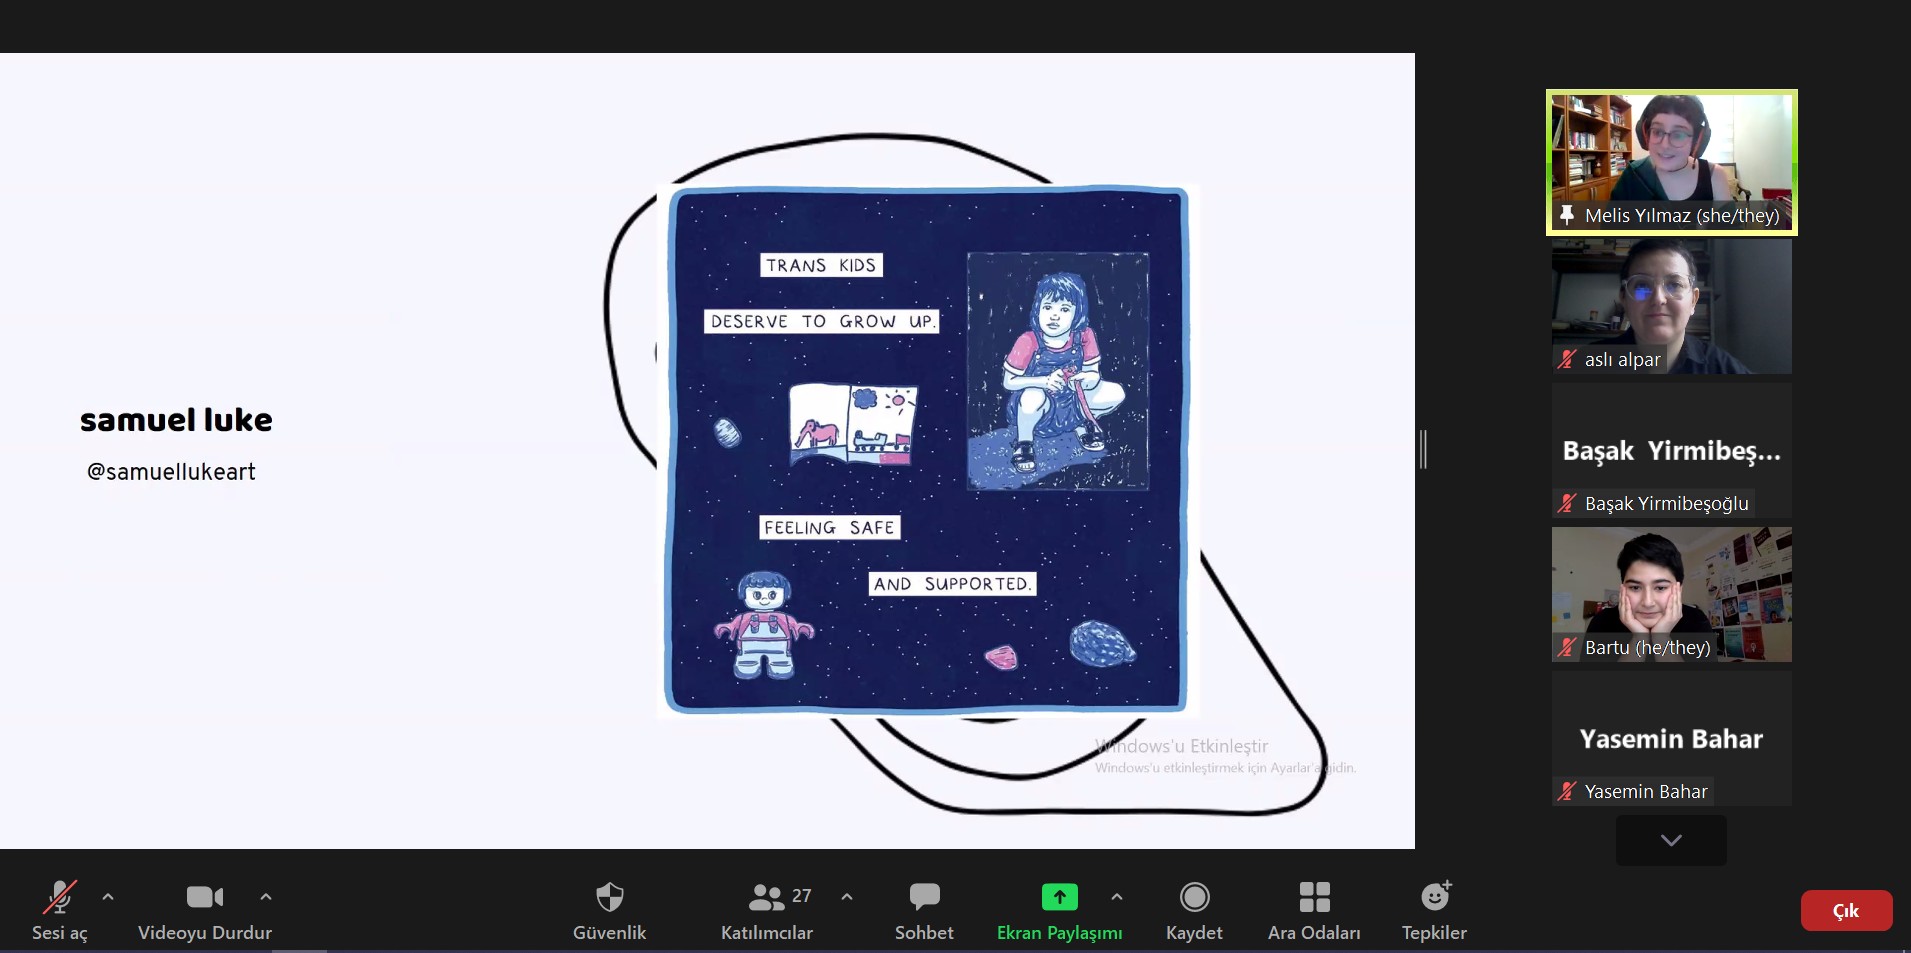Open the Katılımcılar participants panel

point(767,898)
